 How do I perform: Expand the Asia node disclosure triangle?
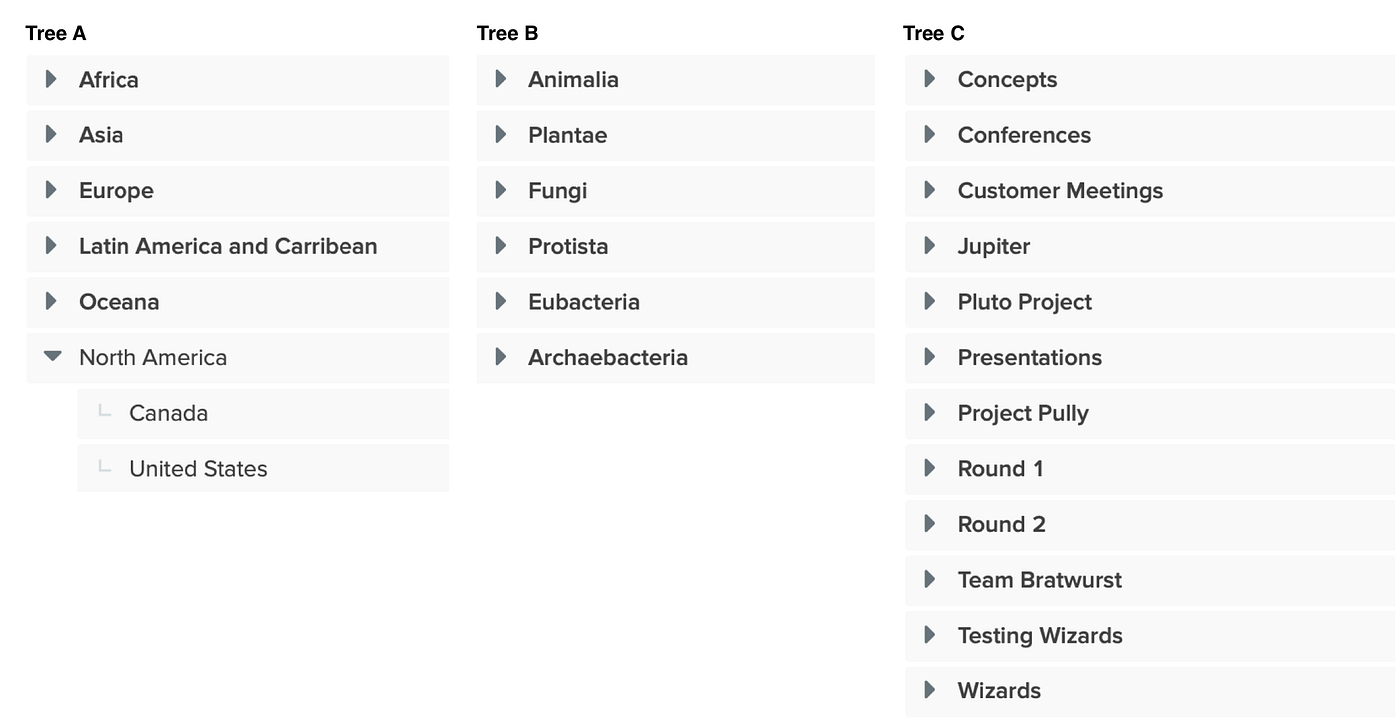coord(51,134)
